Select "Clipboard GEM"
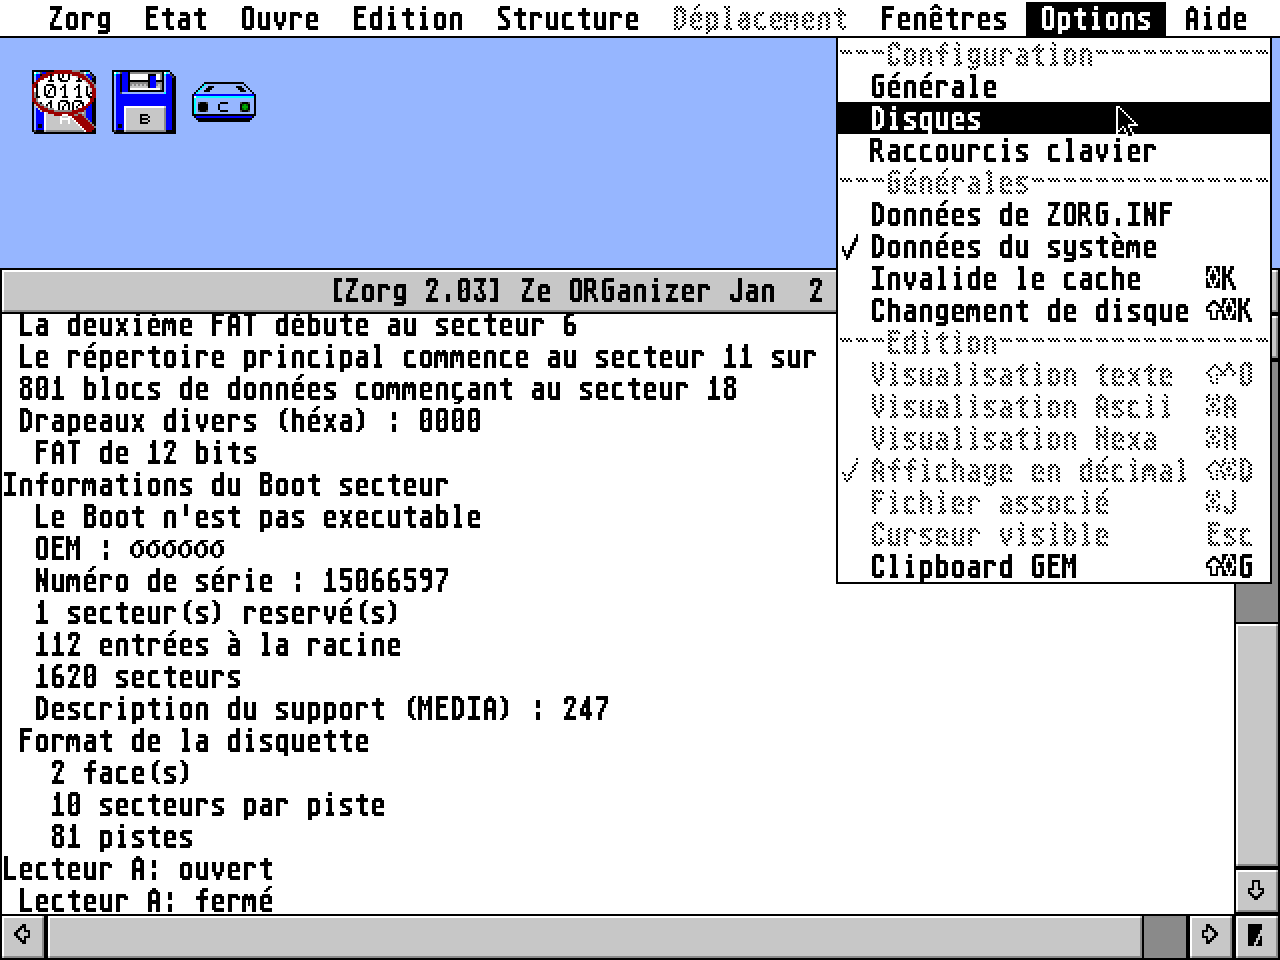The width and height of the screenshot is (1280, 960). pyautogui.click(x=974, y=567)
